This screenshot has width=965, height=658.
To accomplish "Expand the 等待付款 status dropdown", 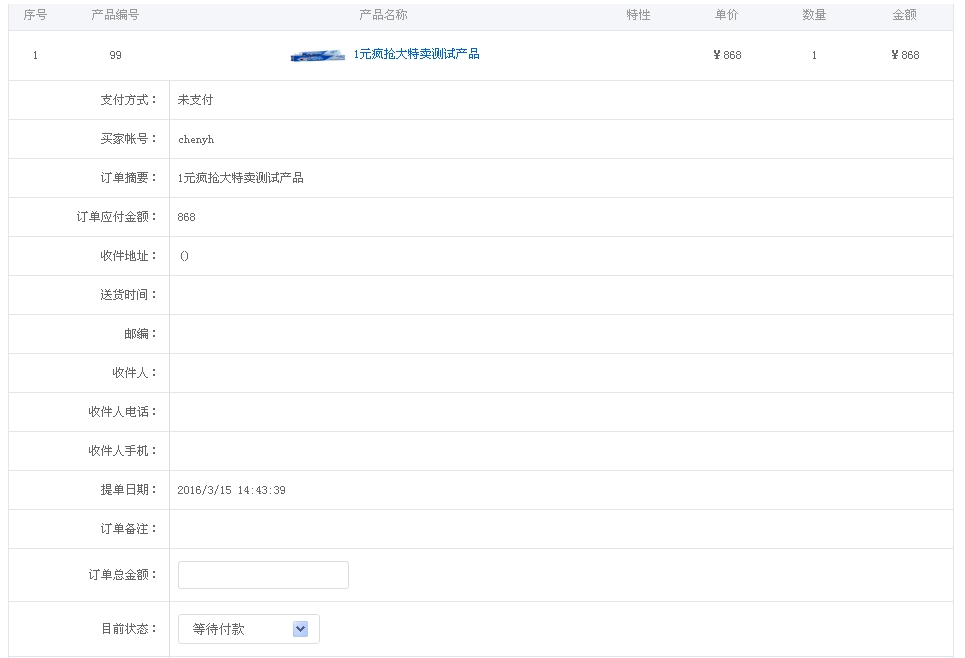I will (249, 629).
